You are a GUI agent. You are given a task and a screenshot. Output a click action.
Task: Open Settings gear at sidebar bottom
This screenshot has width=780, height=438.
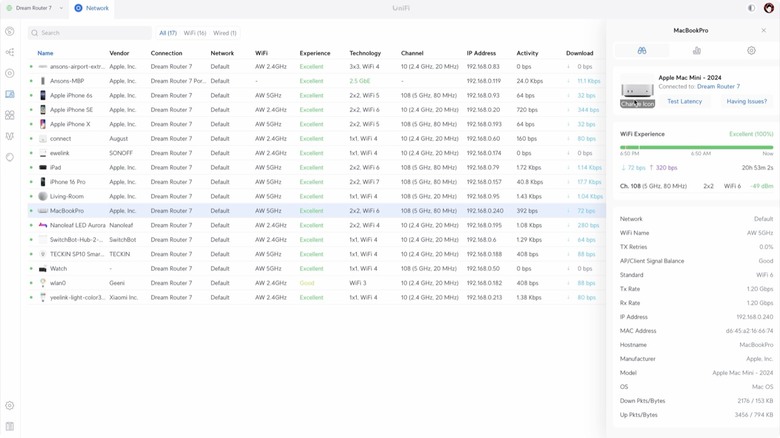[x=9, y=406]
